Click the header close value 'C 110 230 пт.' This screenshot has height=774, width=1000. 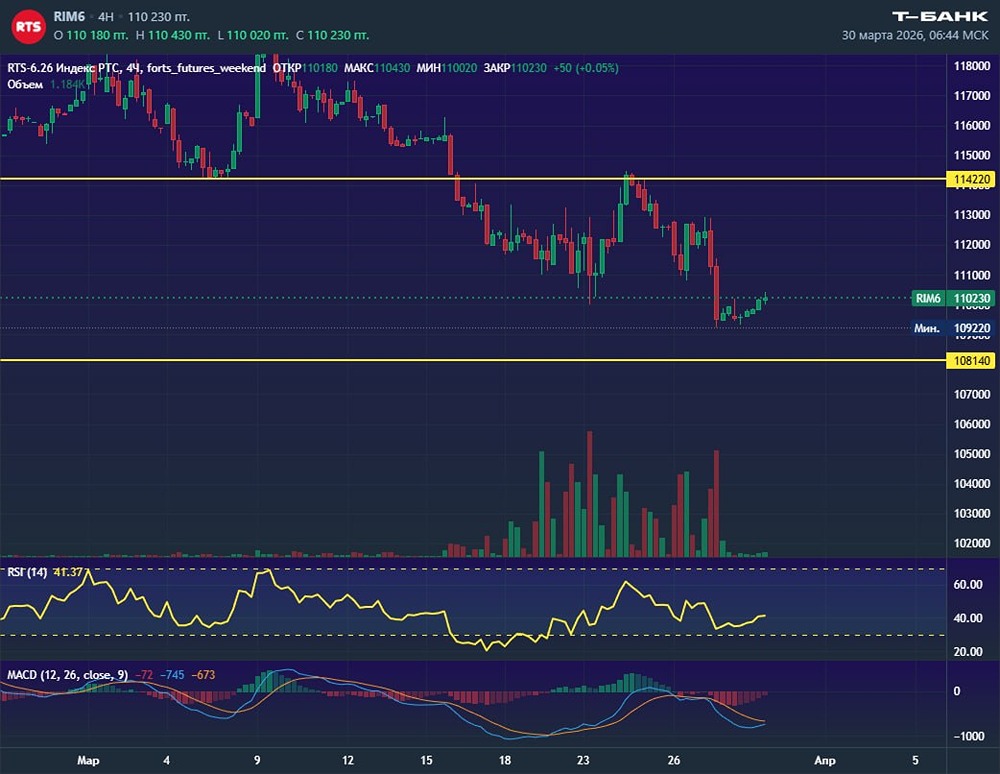coord(332,35)
